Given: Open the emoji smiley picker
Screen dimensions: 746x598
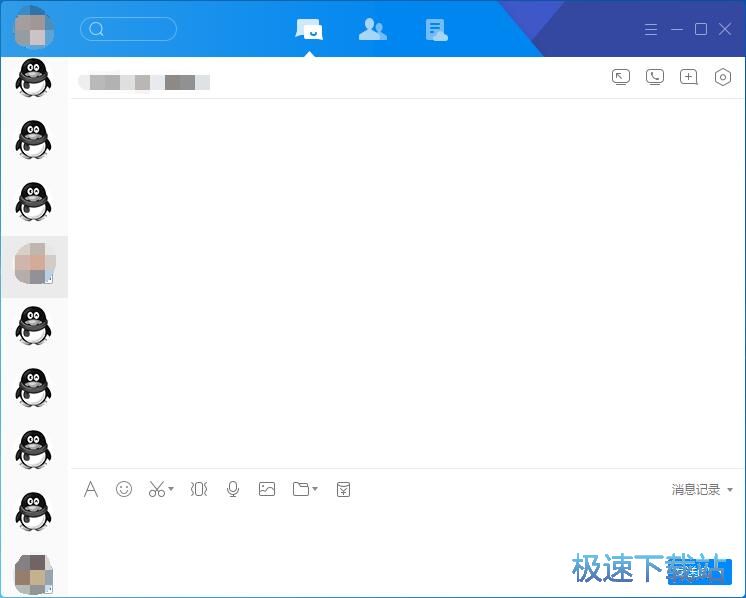Looking at the screenshot, I should (124, 489).
